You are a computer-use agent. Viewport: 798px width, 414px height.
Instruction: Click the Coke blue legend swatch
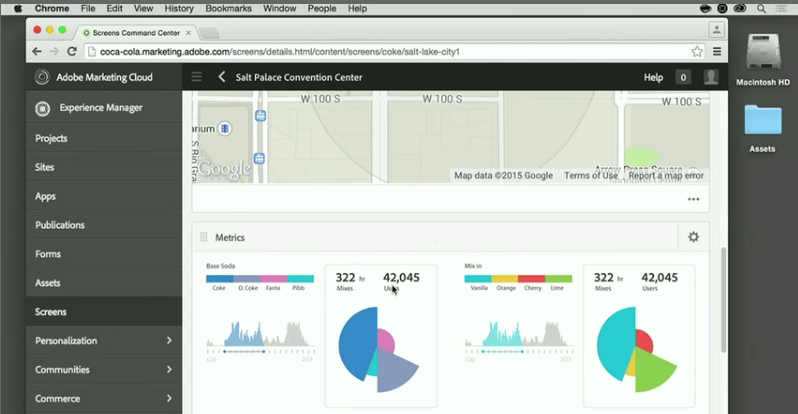point(219,279)
